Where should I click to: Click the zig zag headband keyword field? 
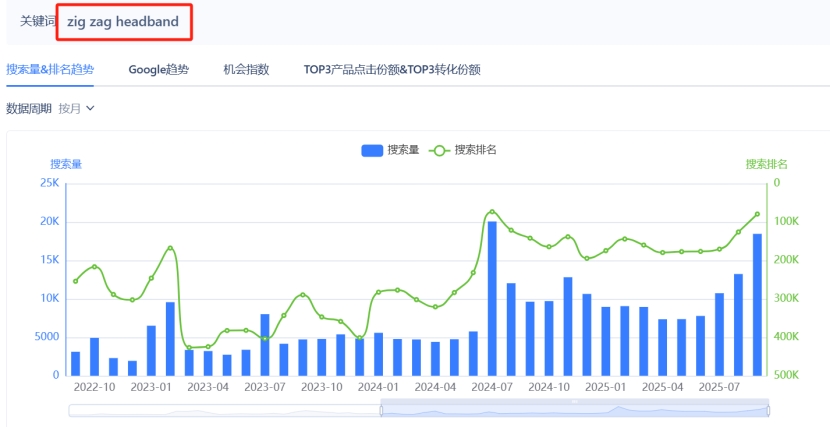point(123,22)
